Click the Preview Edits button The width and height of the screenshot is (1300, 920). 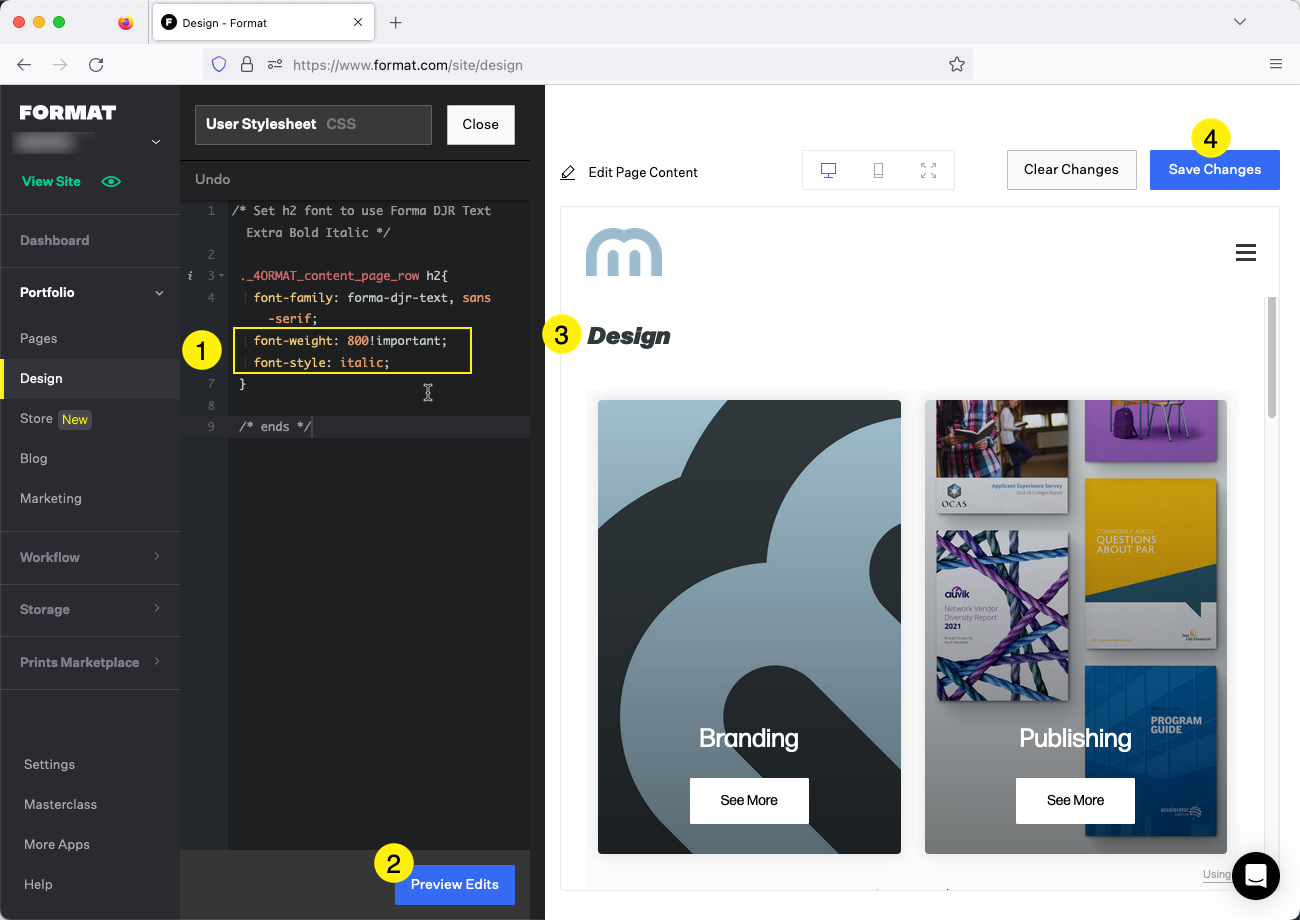pyautogui.click(x=455, y=885)
